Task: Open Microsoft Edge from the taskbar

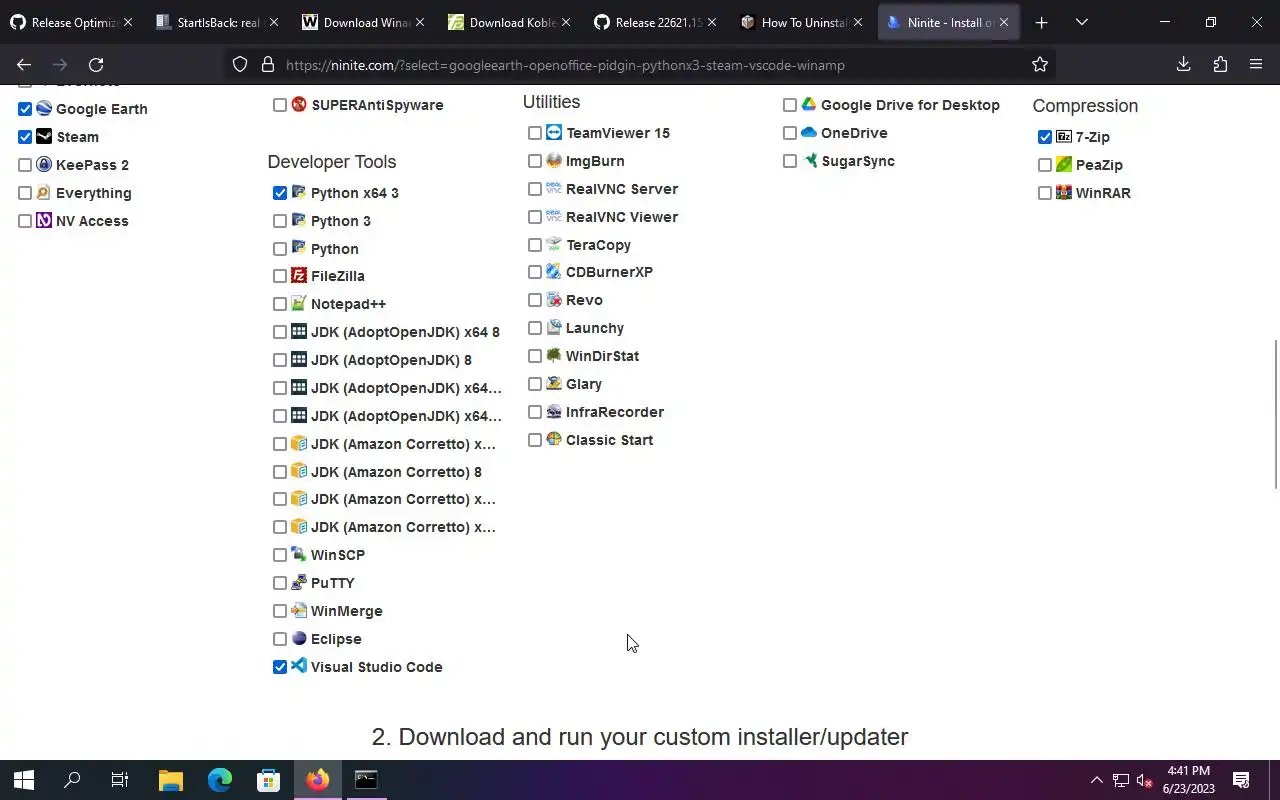Action: tap(220, 780)
